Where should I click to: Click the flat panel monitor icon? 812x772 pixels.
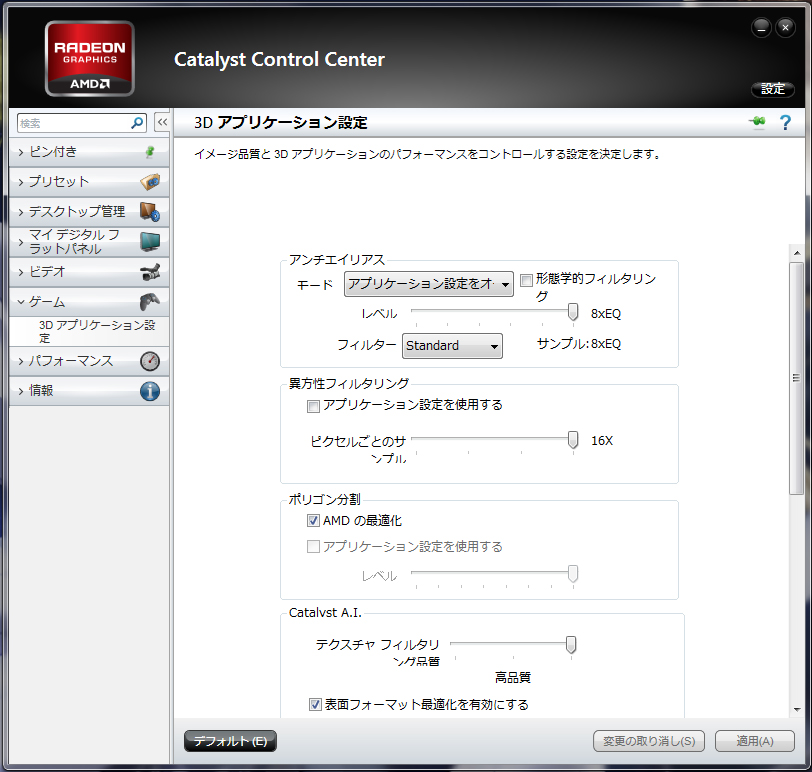150,241
